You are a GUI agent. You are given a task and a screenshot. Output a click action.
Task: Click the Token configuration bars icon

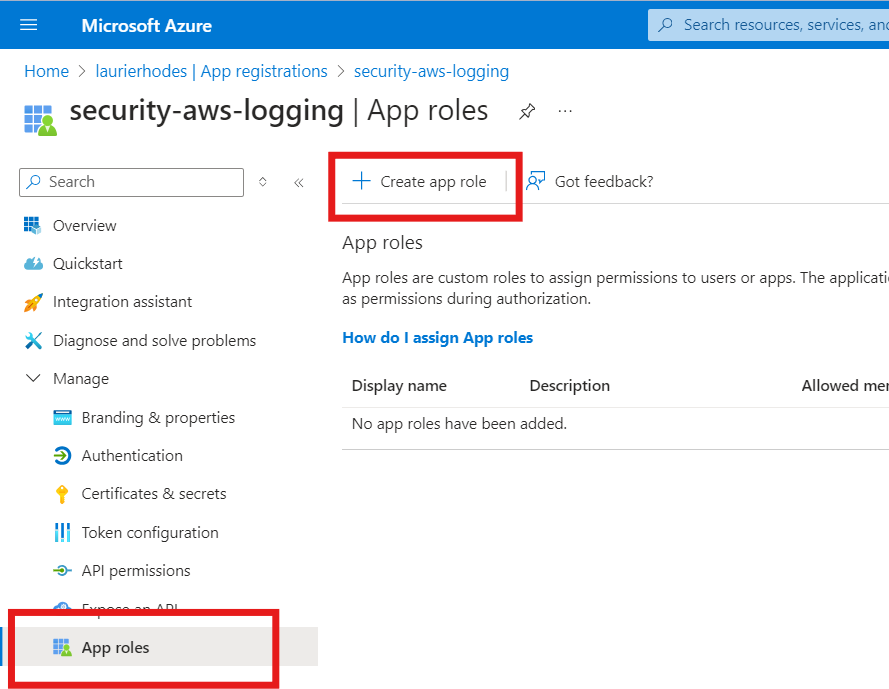(62, 532)
